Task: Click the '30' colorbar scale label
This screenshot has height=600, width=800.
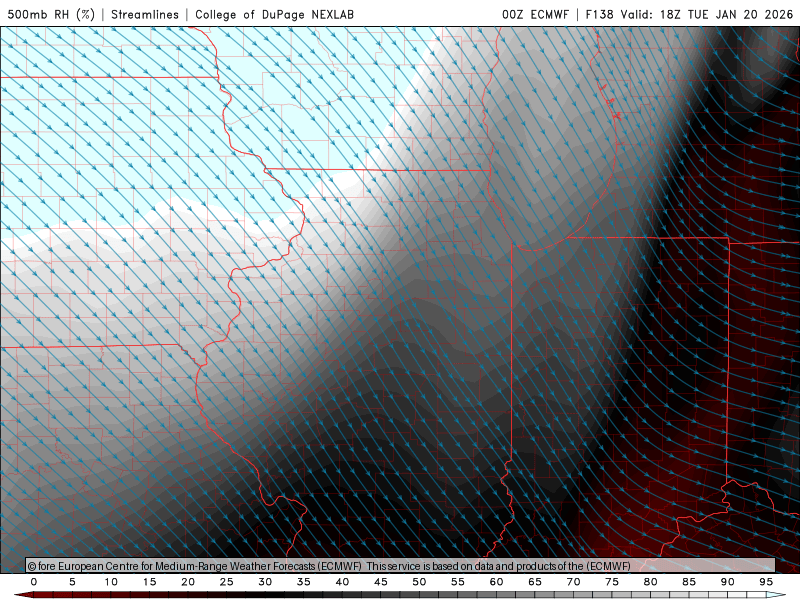Action: [x=265, y=582]
